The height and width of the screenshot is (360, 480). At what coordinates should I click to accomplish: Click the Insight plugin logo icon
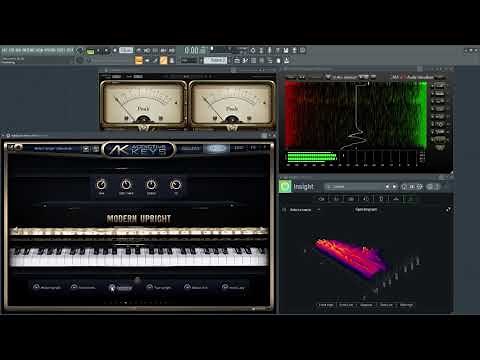[x=285, y=186]
